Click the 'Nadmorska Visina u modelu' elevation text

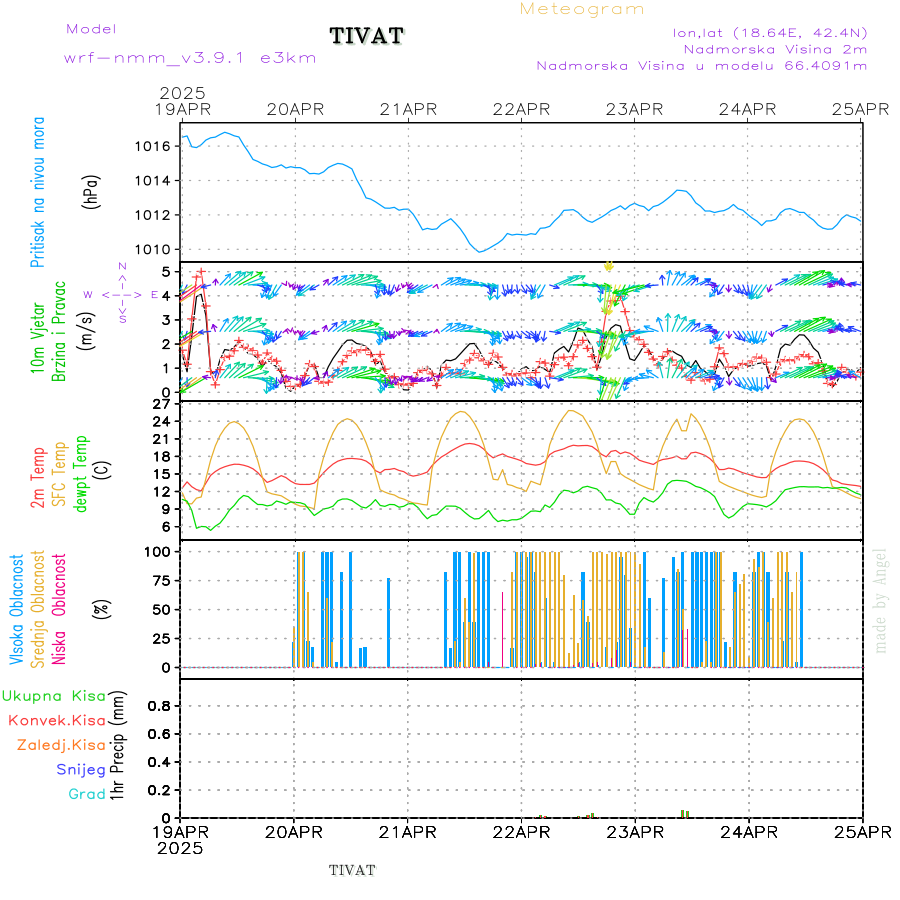pyautogui.click(x=701, y=66)
